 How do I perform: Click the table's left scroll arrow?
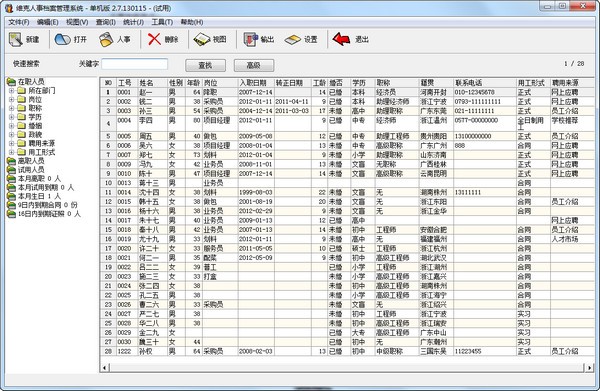104,368
